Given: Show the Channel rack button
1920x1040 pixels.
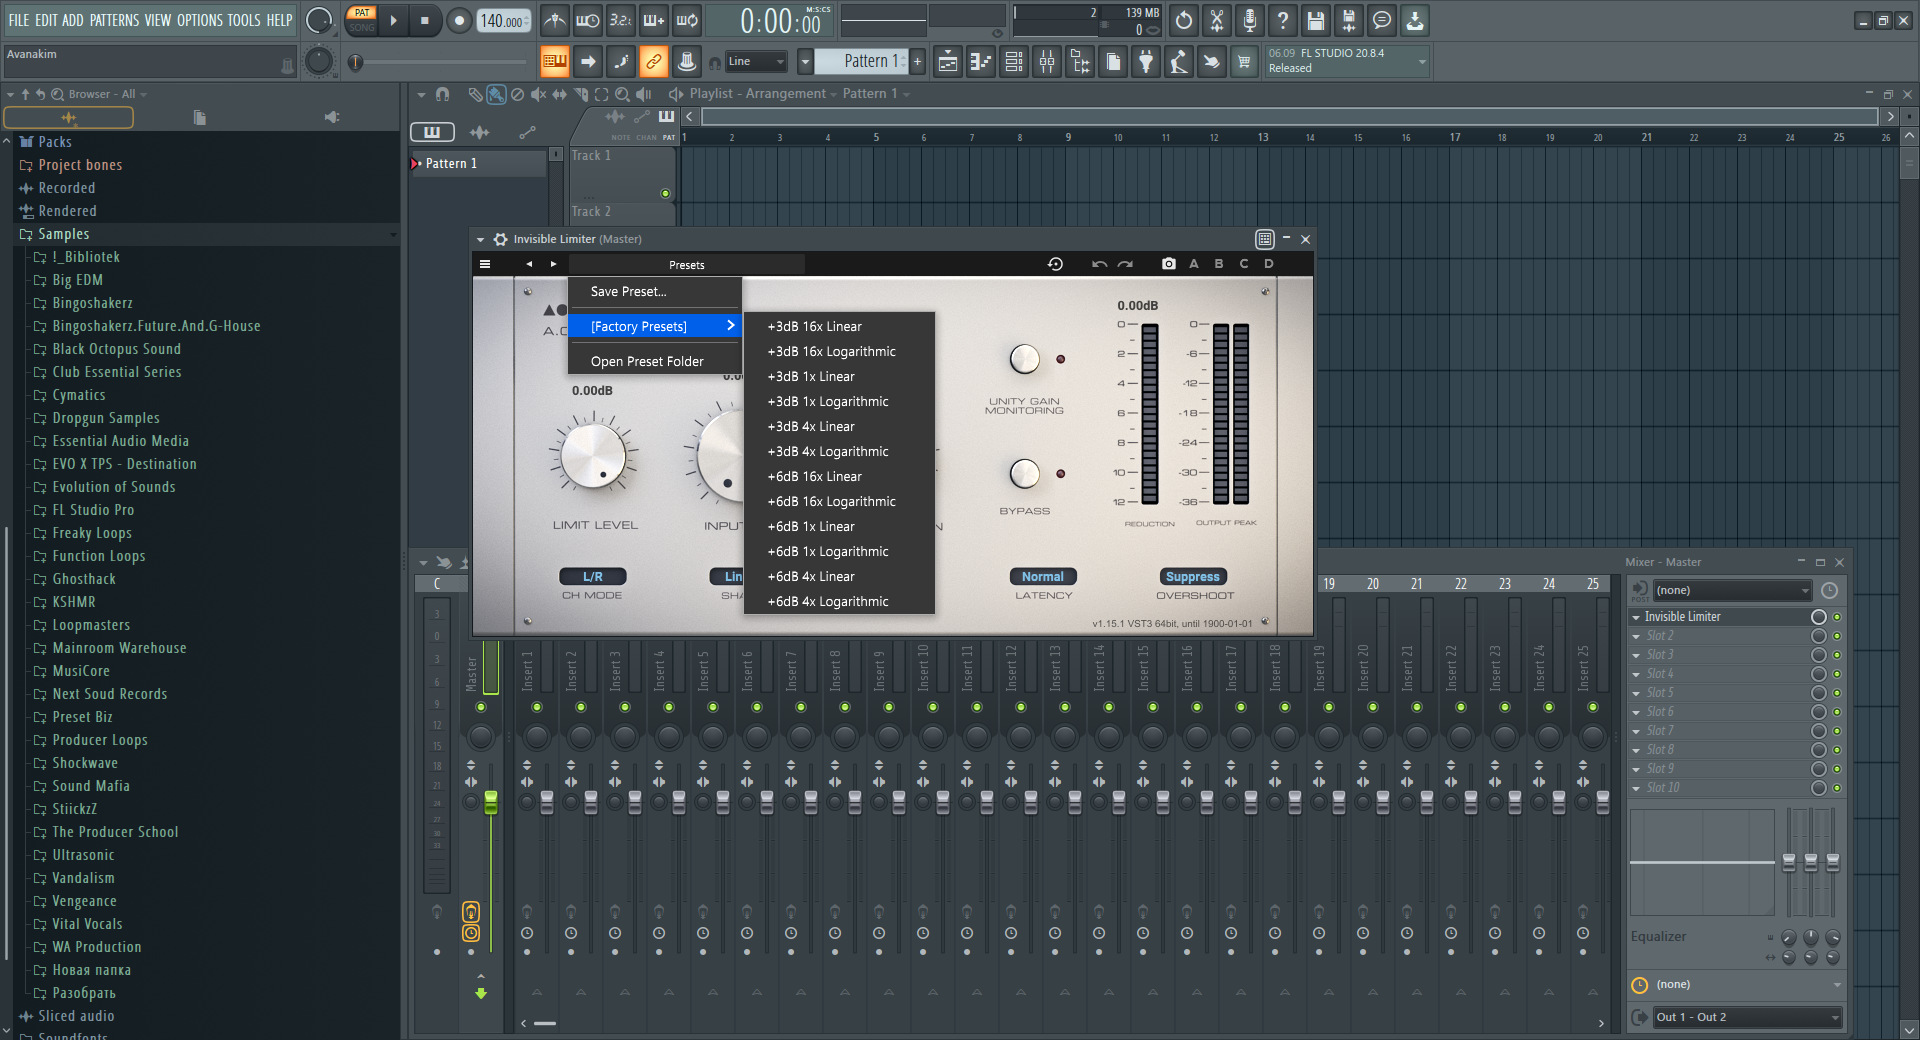Looking at the screenshot, I should [1014, 62].
